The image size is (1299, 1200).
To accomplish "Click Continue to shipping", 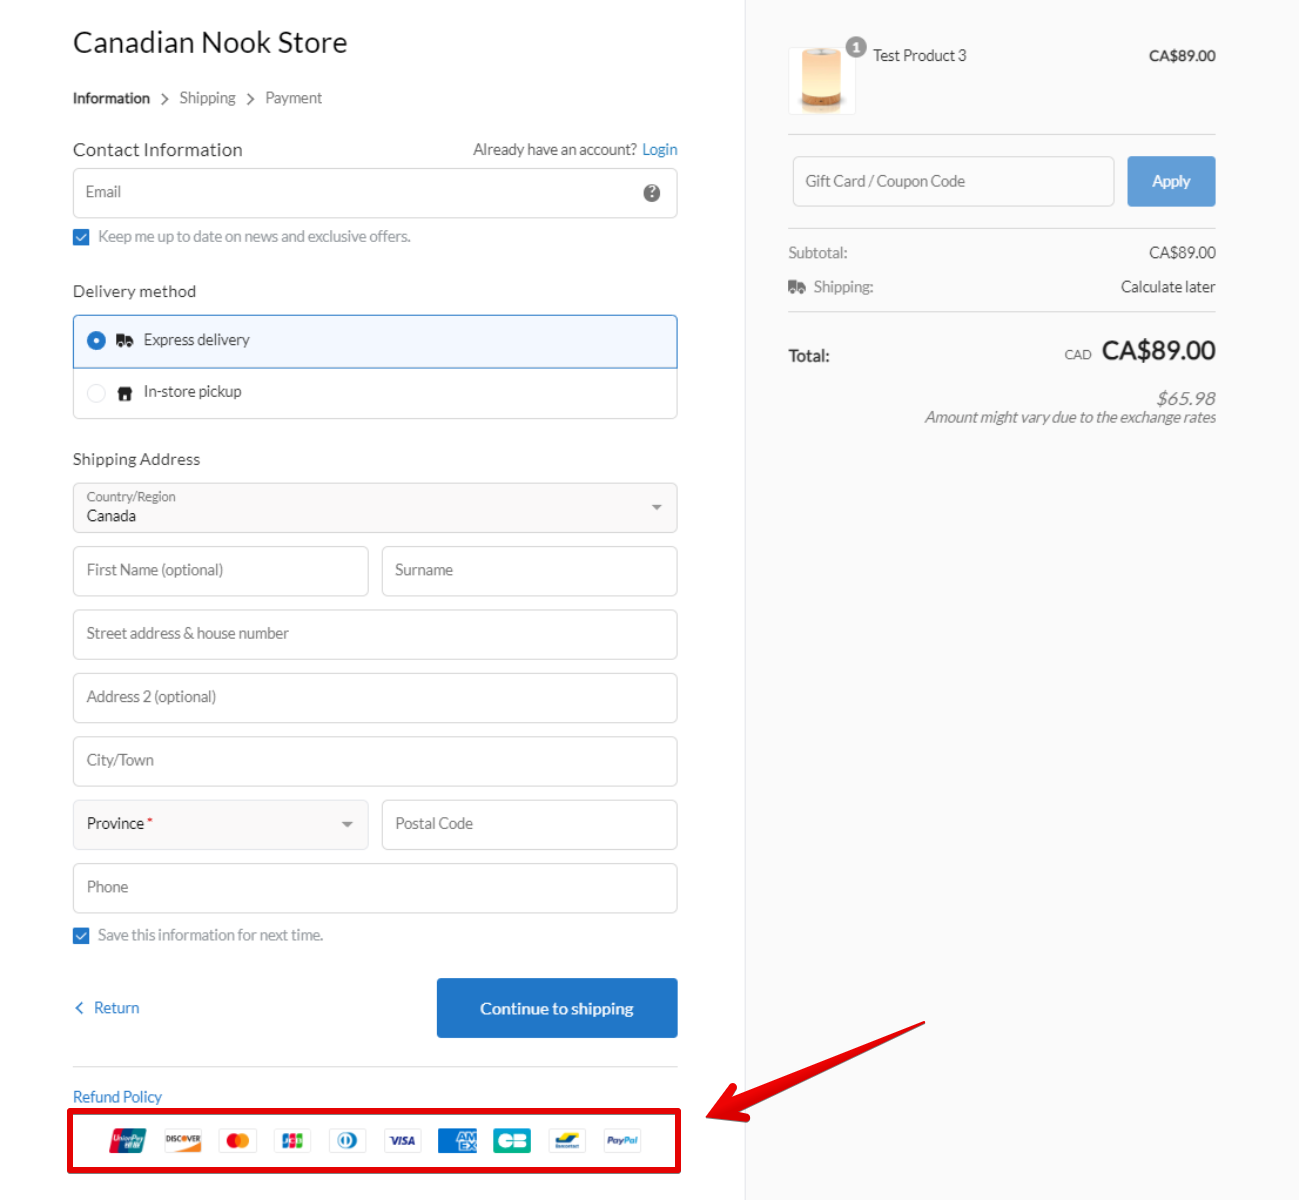I will pos(556,1008).
